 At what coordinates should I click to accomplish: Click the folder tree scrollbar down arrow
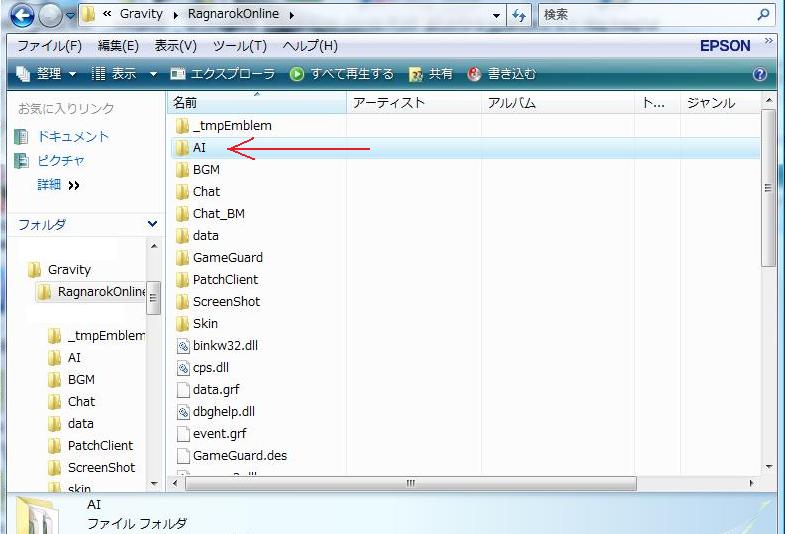tap(154, 484)
